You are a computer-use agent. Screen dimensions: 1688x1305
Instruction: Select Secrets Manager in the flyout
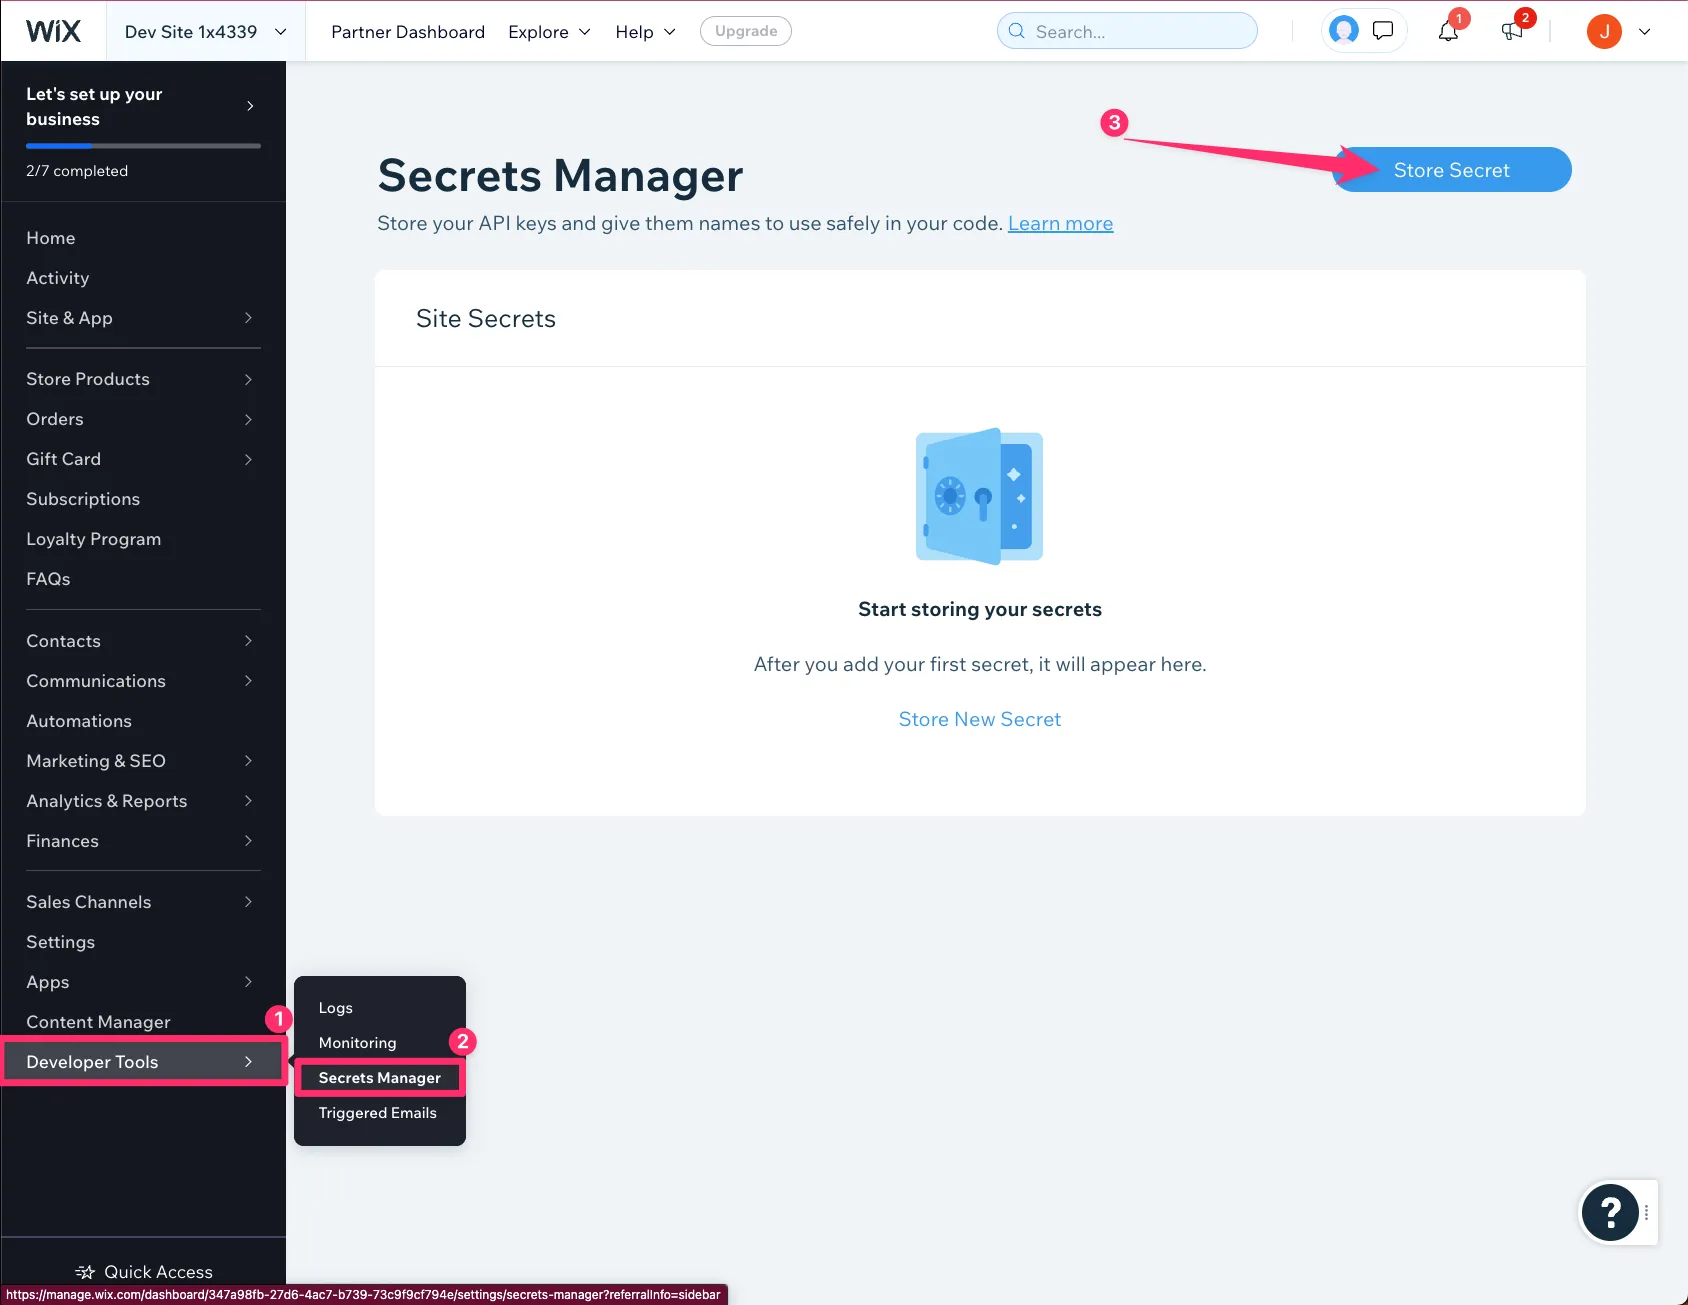(x=380, y=1078)
